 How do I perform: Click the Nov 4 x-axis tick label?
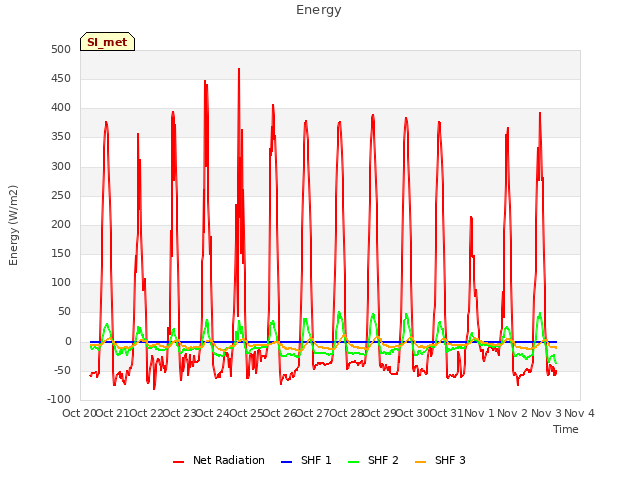pos(579,413)
